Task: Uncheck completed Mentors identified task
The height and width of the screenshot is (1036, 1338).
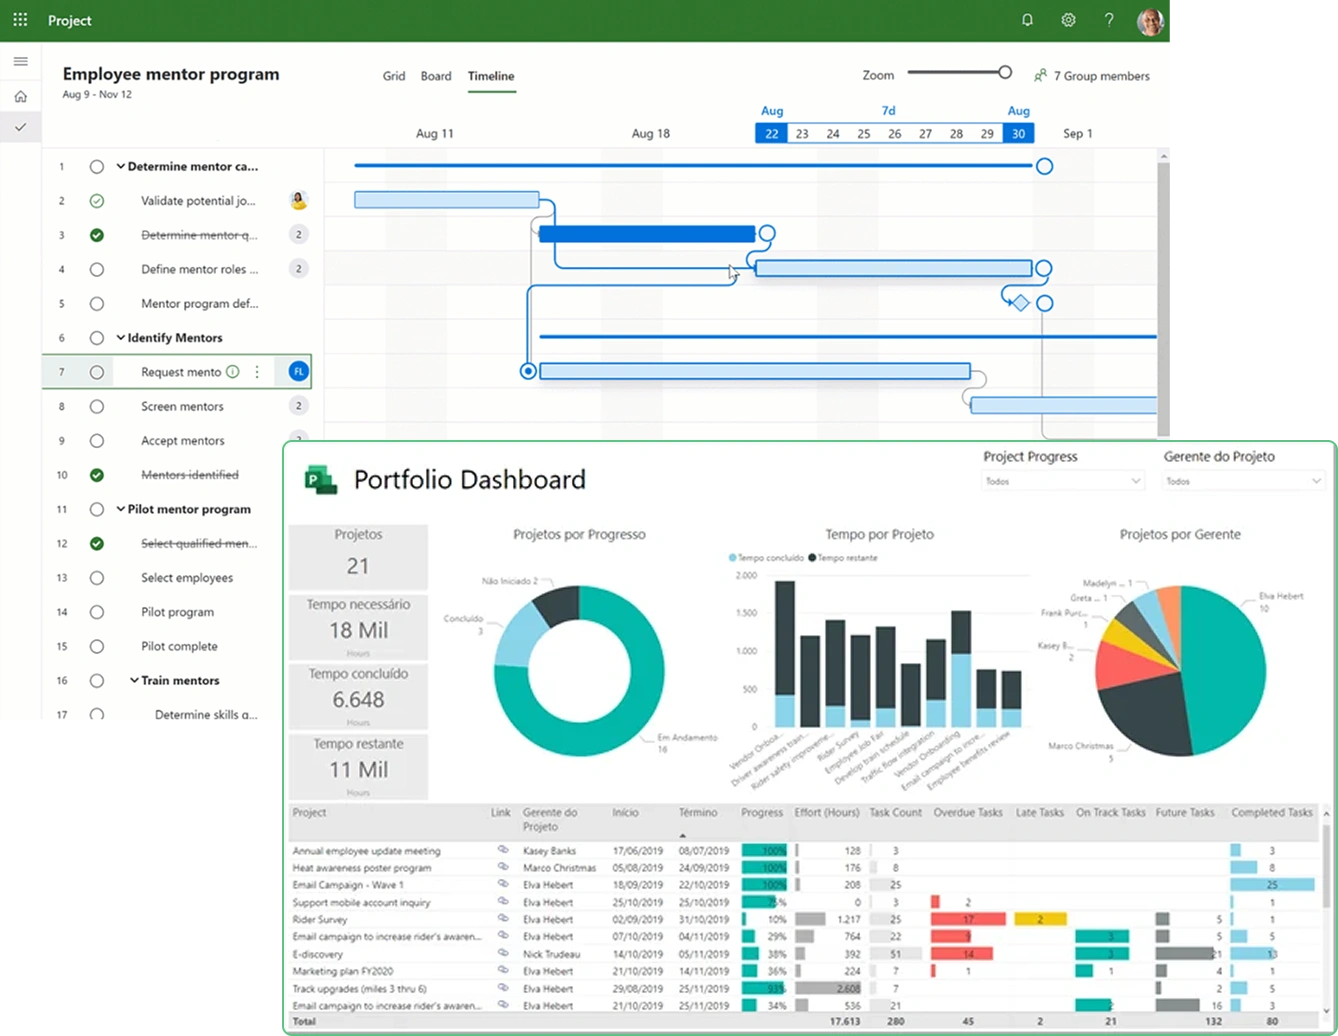Action: pos(96,475)
